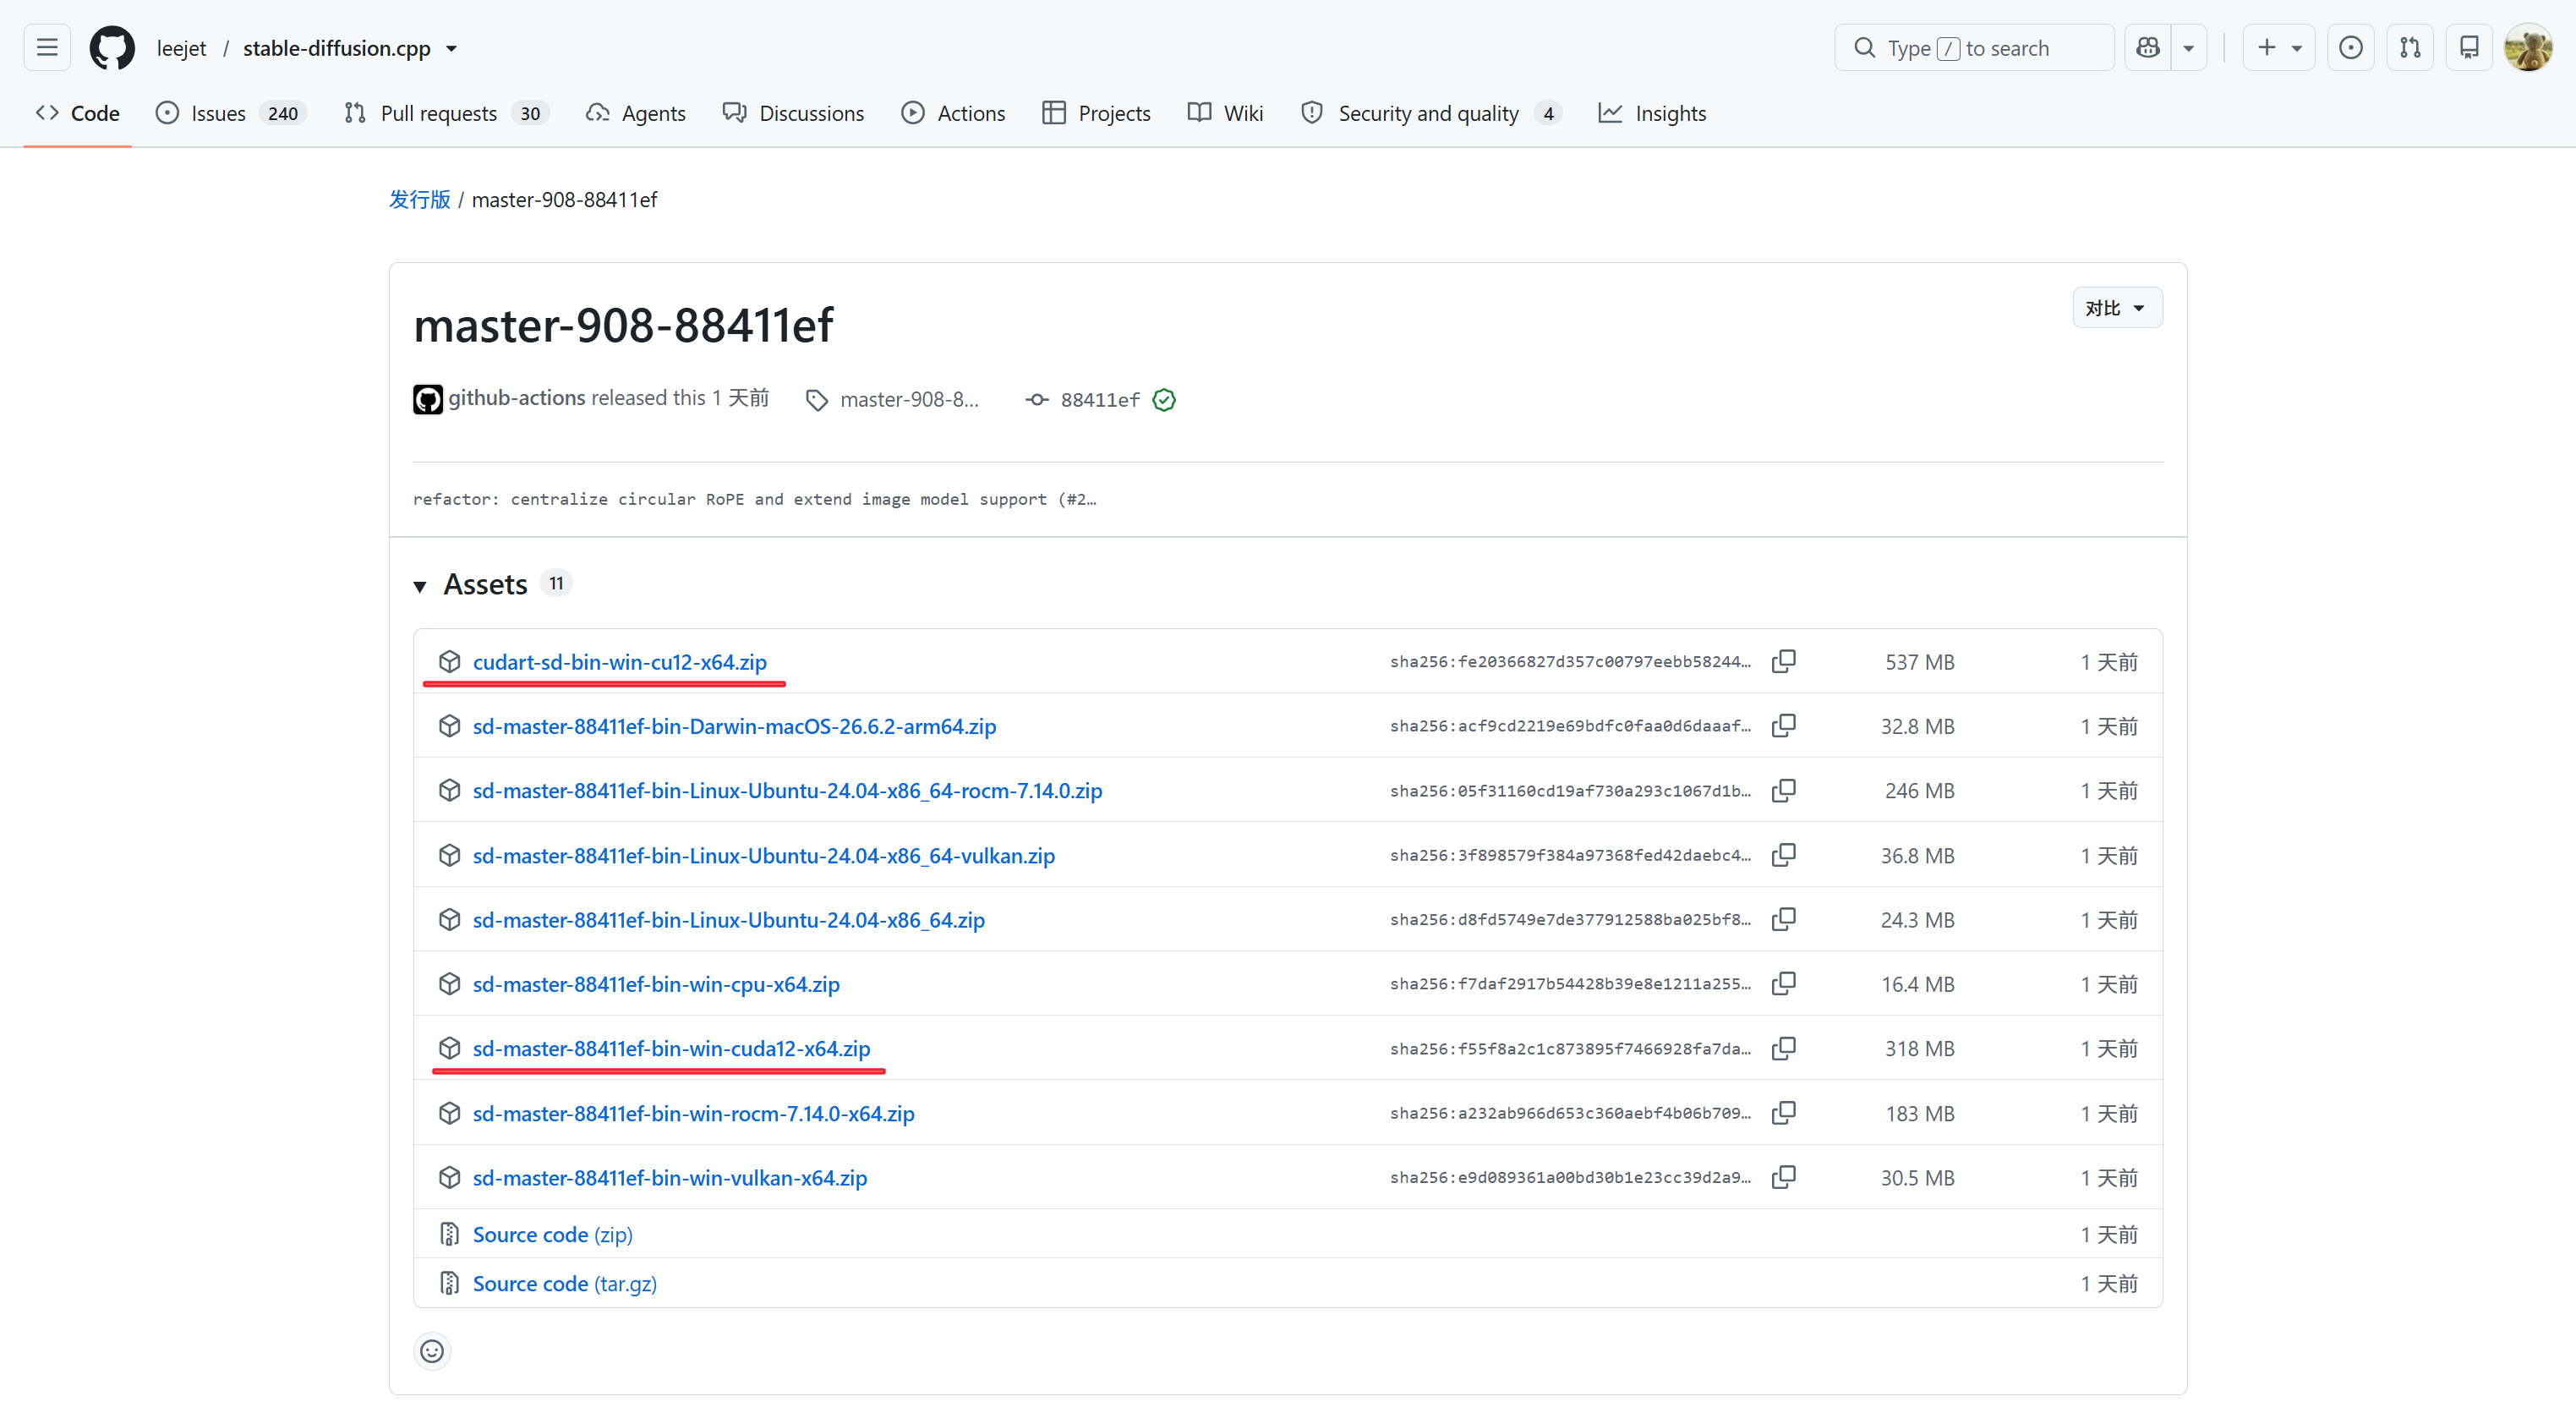The height and width of the screenshot is (1424, 2576).
Task: Copy sha256 of cudart-sd-bin-win-cu12-x64.zip
Action: [1784, 661]
